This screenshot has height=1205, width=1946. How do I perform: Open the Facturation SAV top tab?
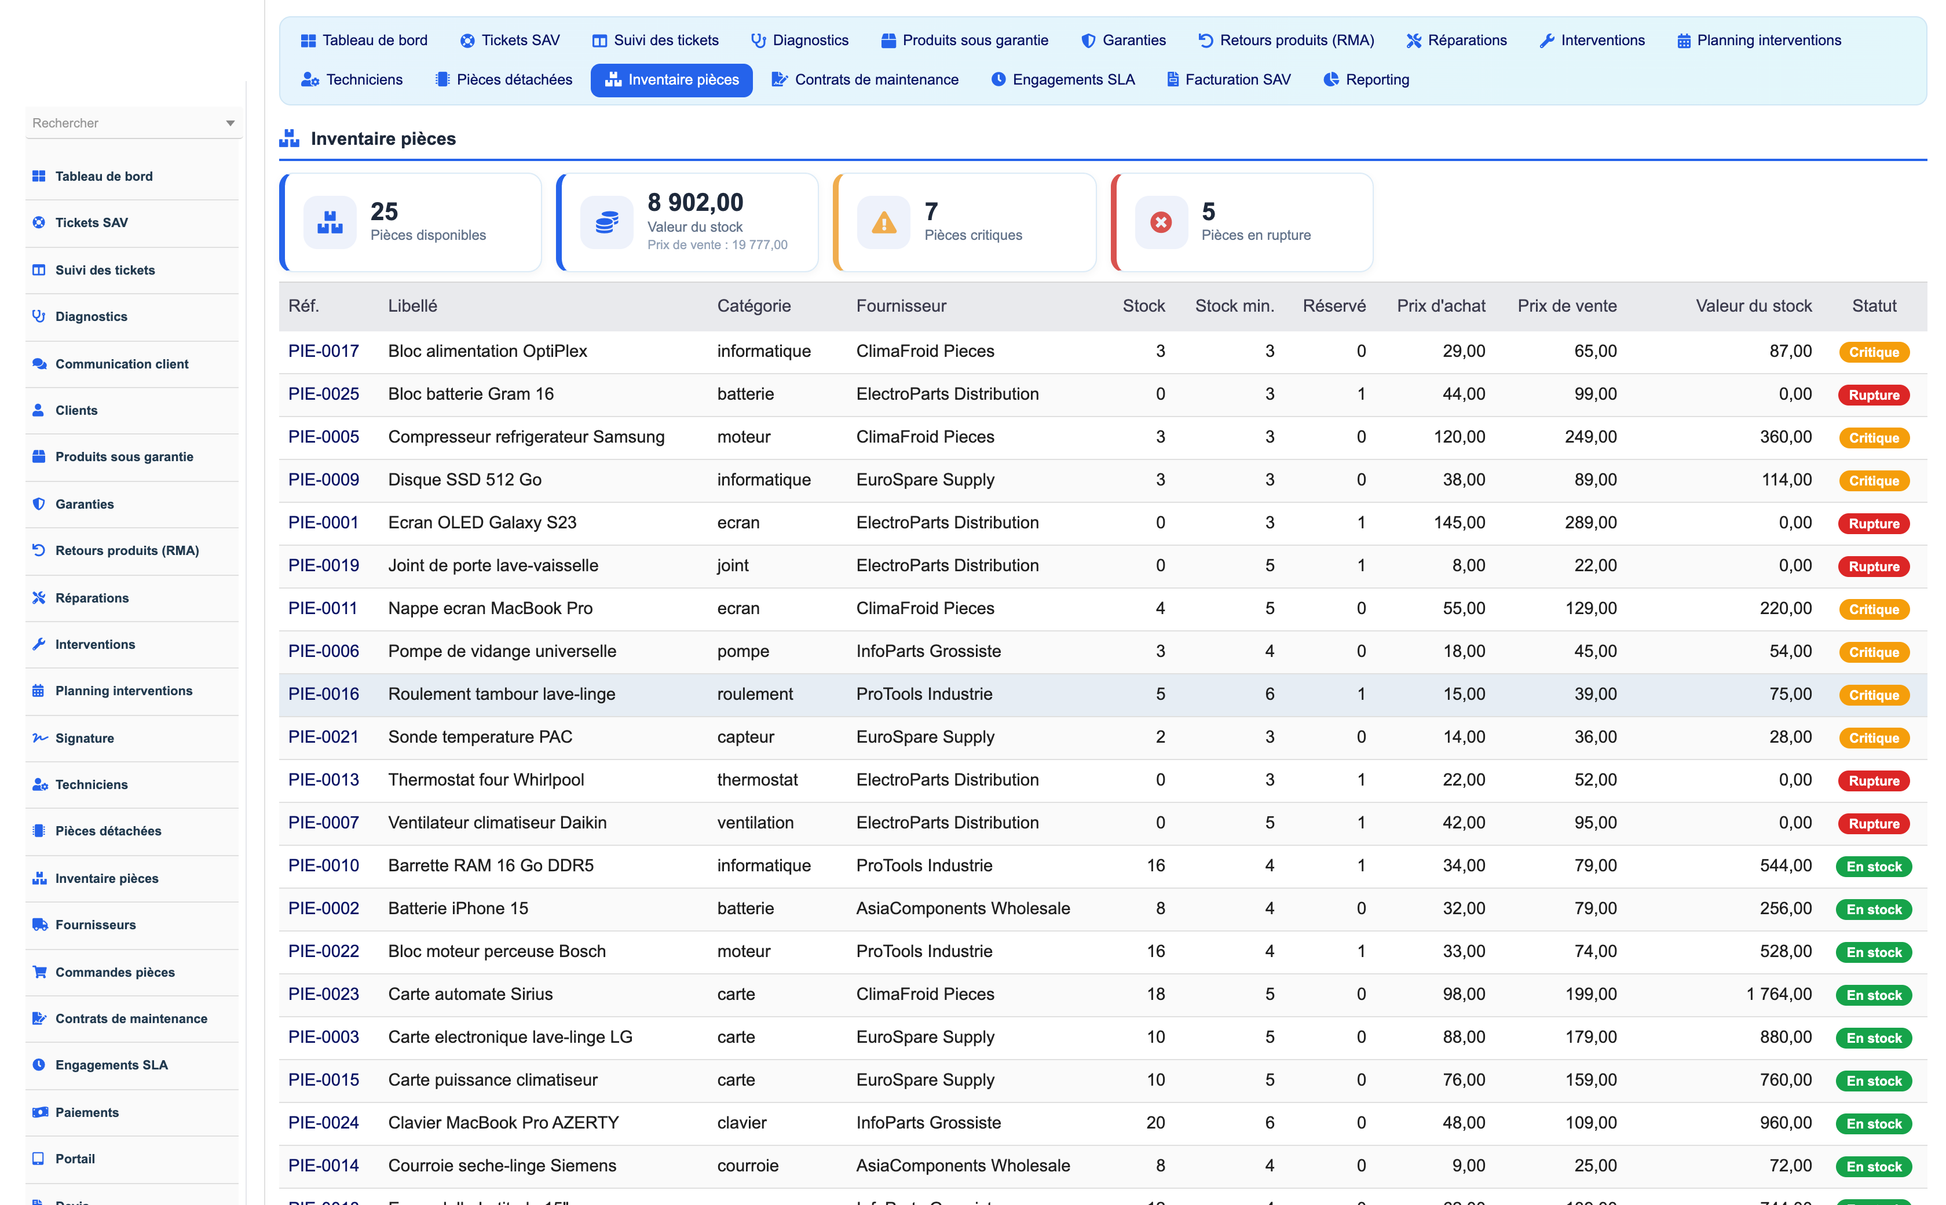tap(1229, 80)
